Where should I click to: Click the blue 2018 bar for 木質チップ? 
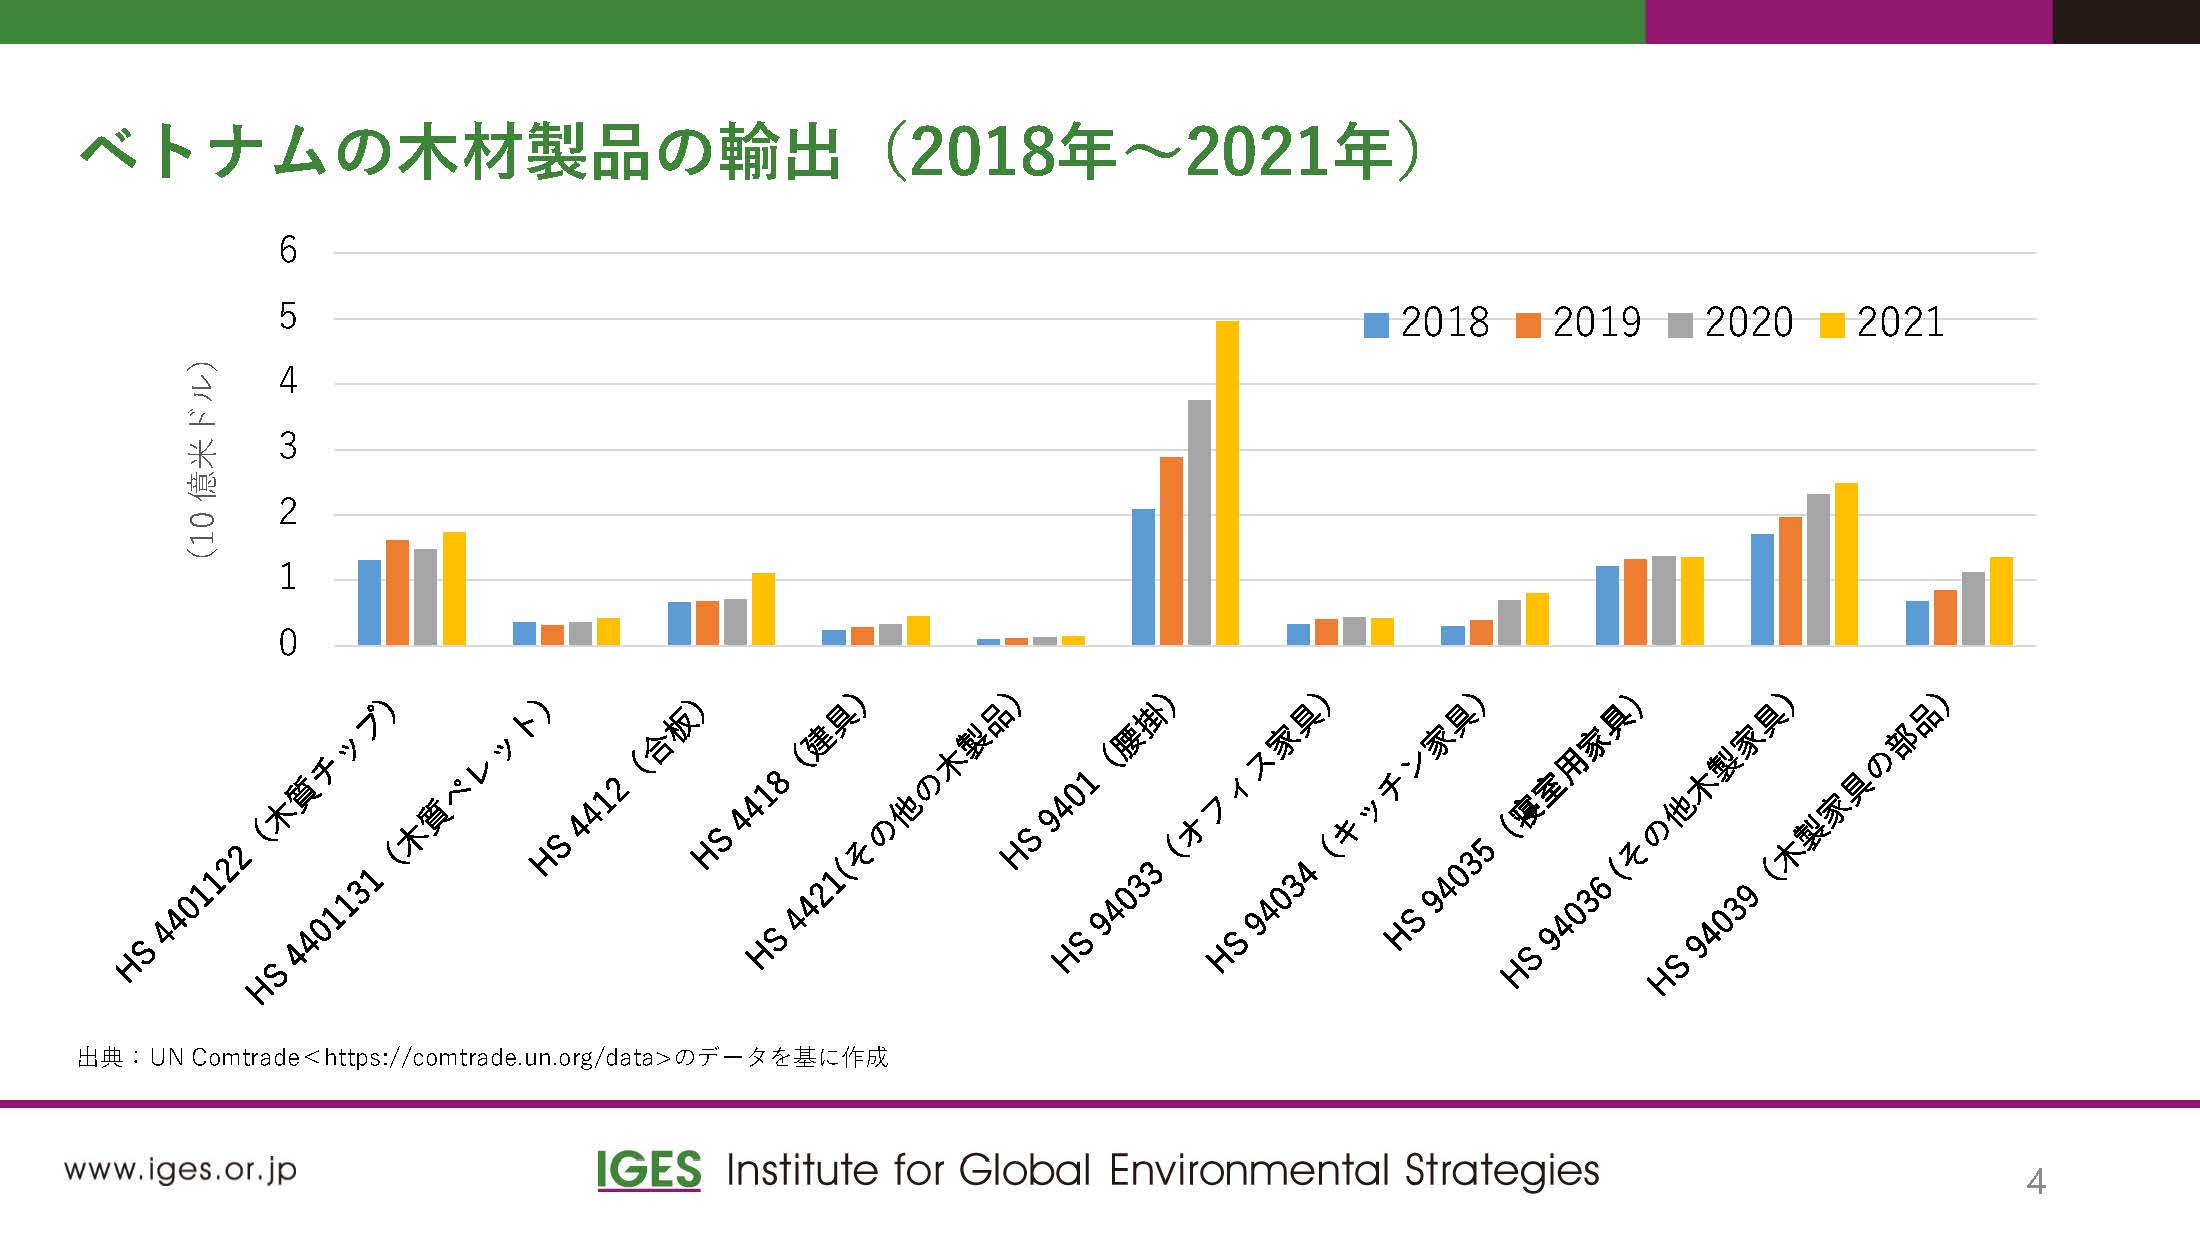coord(370,602)
